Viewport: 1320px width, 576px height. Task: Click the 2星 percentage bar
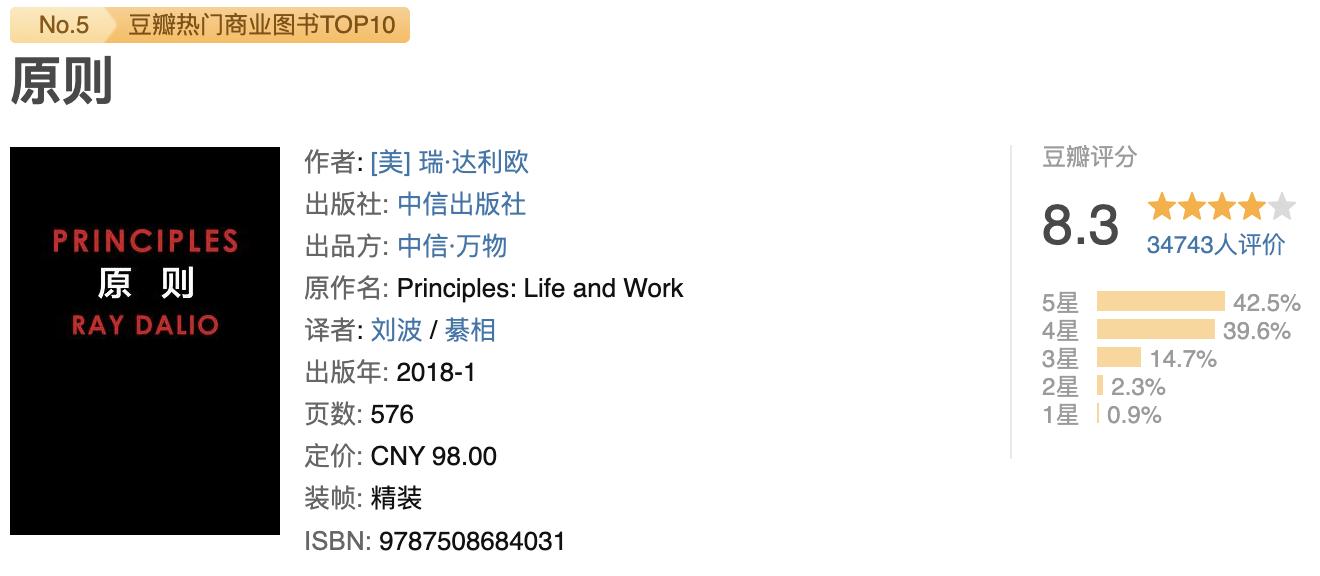[x=1100, y=383]
